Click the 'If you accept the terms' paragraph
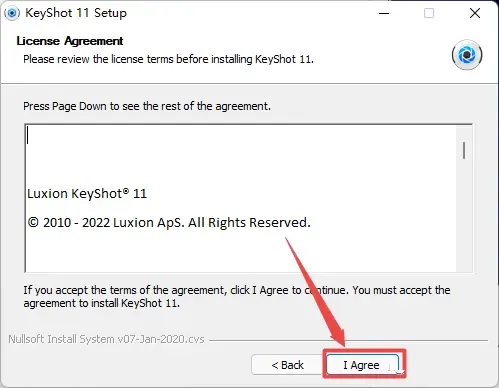The image size is (499, 388). coord(237,296)
